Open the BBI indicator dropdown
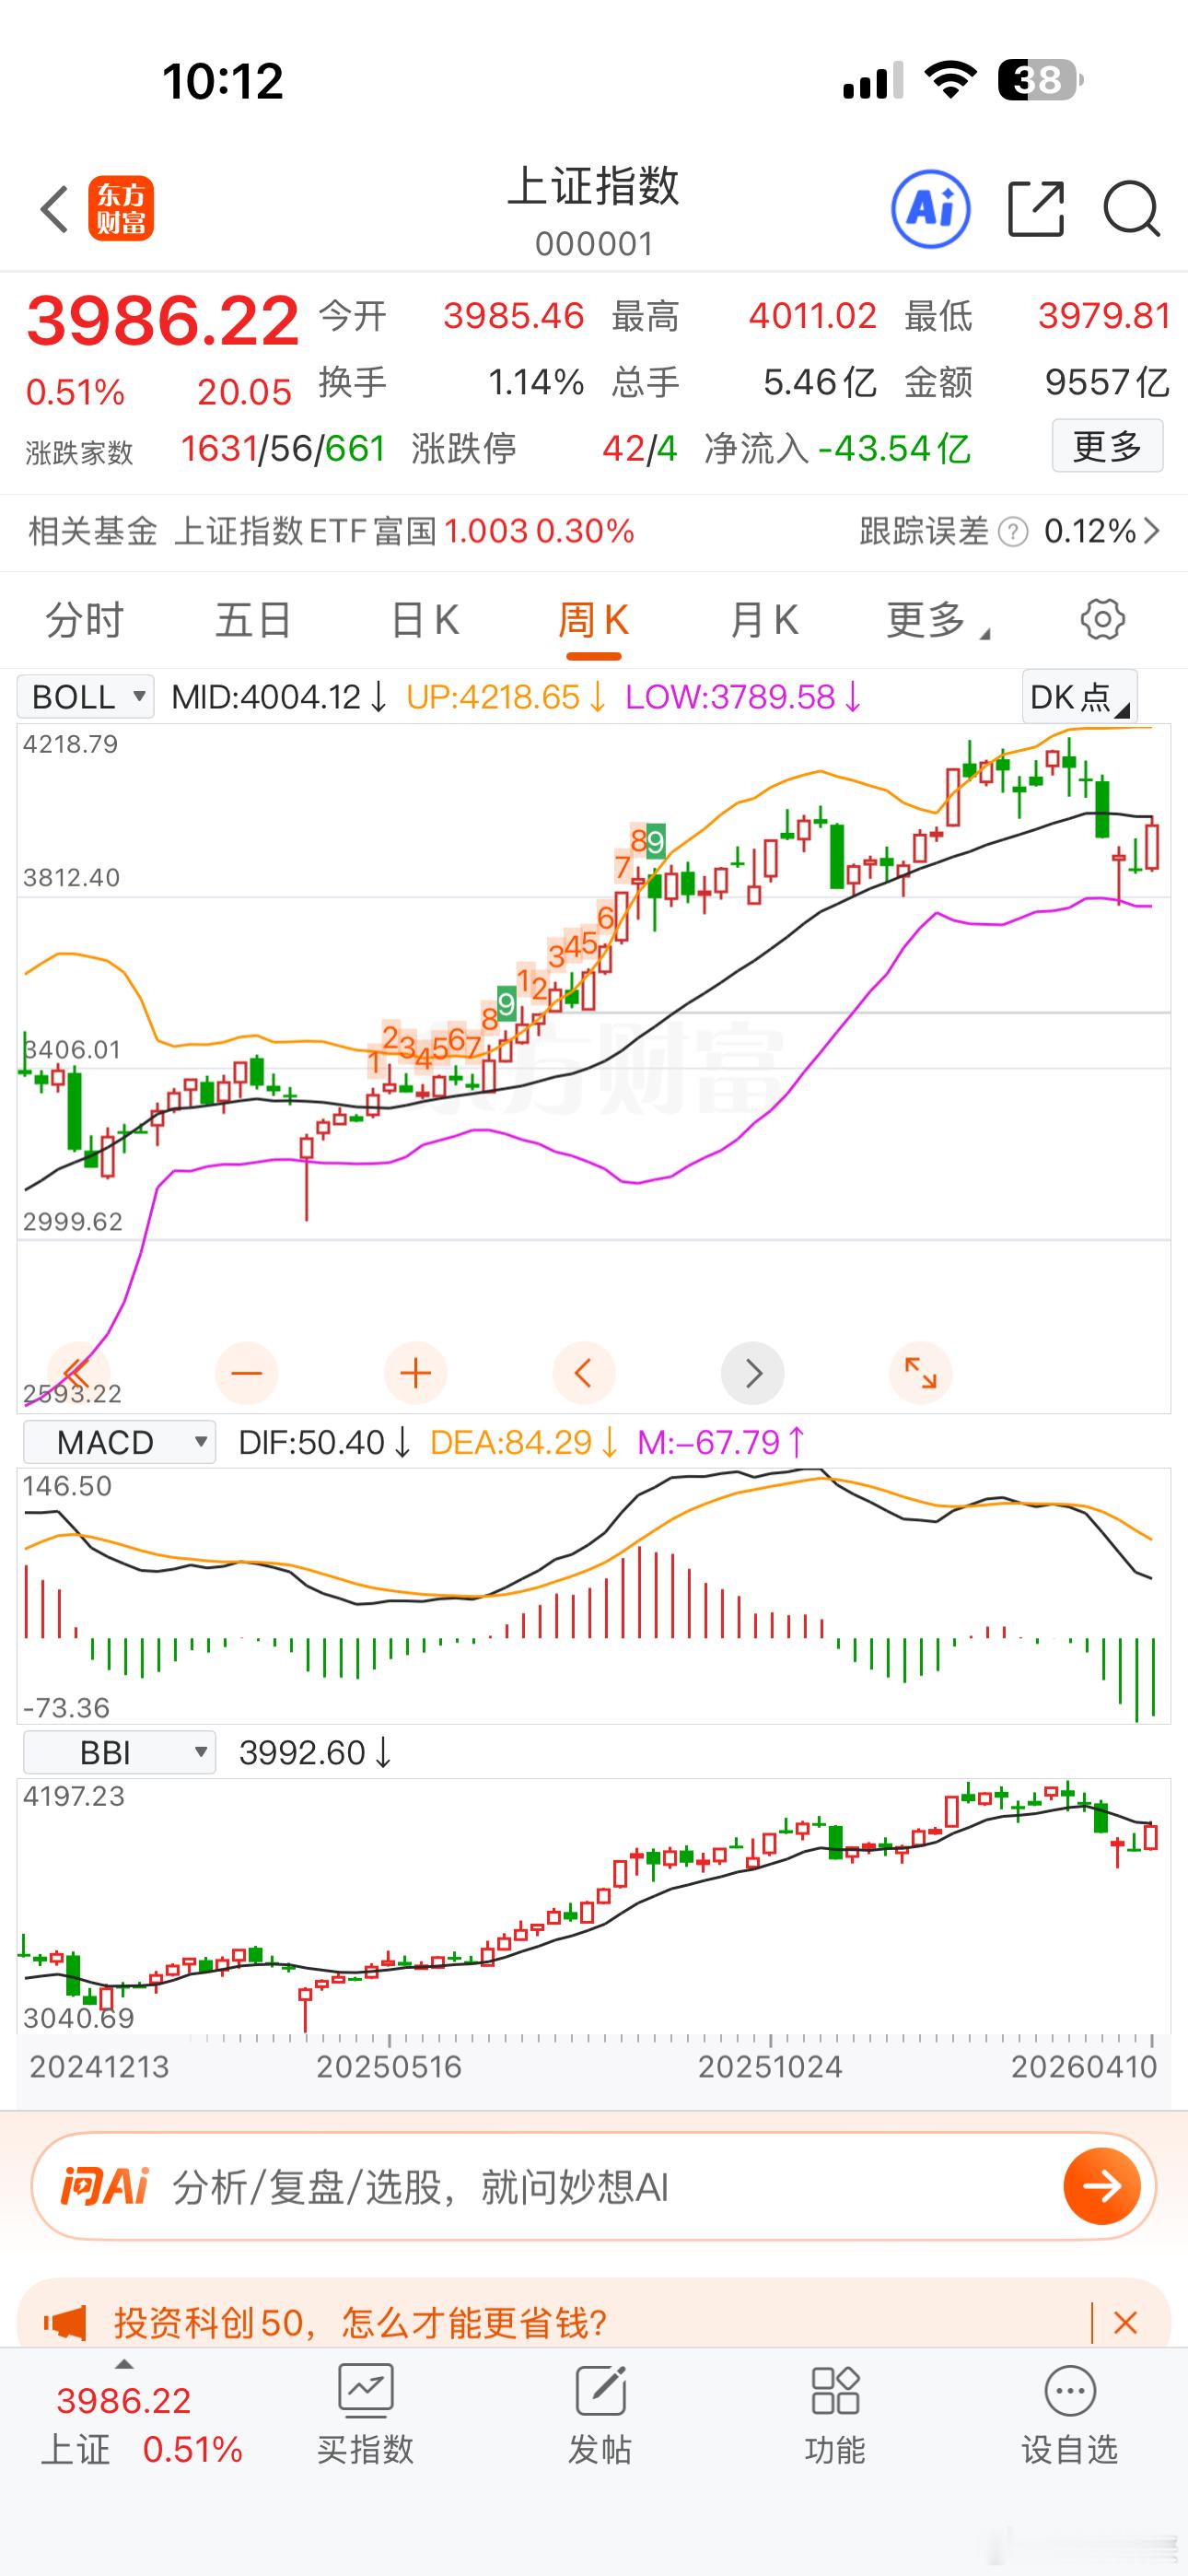Viewport: 1188px width, 2576px height. pos(119,1752)
